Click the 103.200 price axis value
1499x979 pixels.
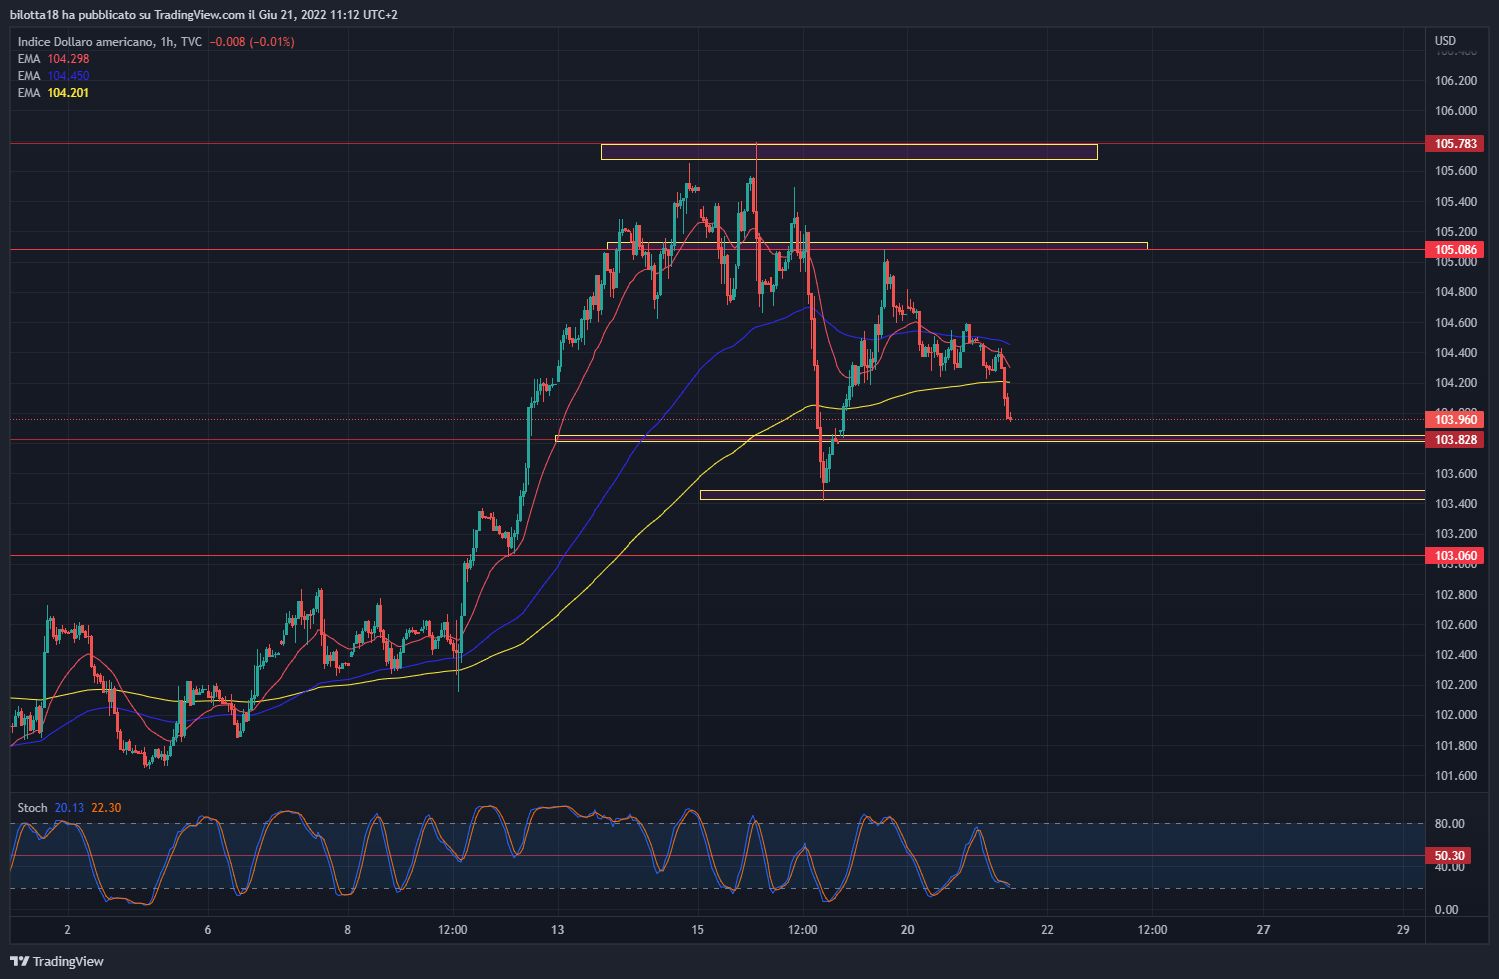[1456, 534]
